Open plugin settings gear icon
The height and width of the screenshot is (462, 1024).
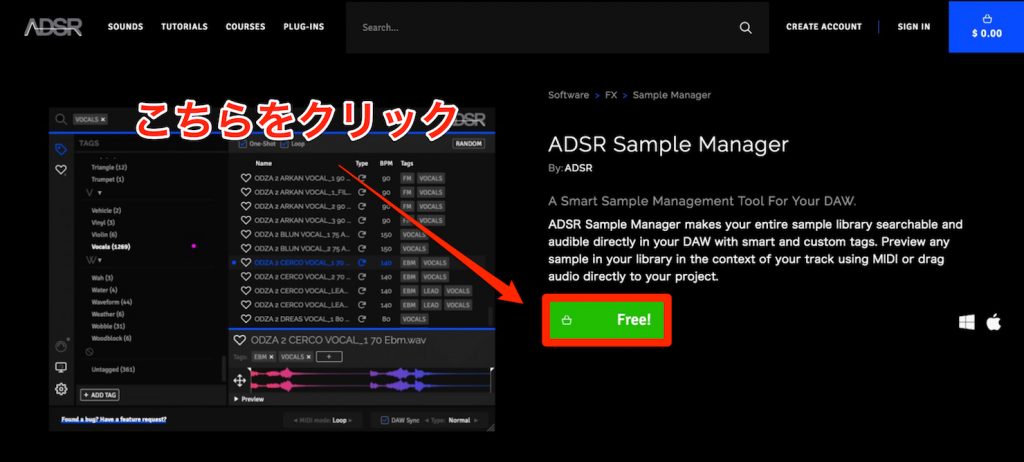[x=61, y=389]
